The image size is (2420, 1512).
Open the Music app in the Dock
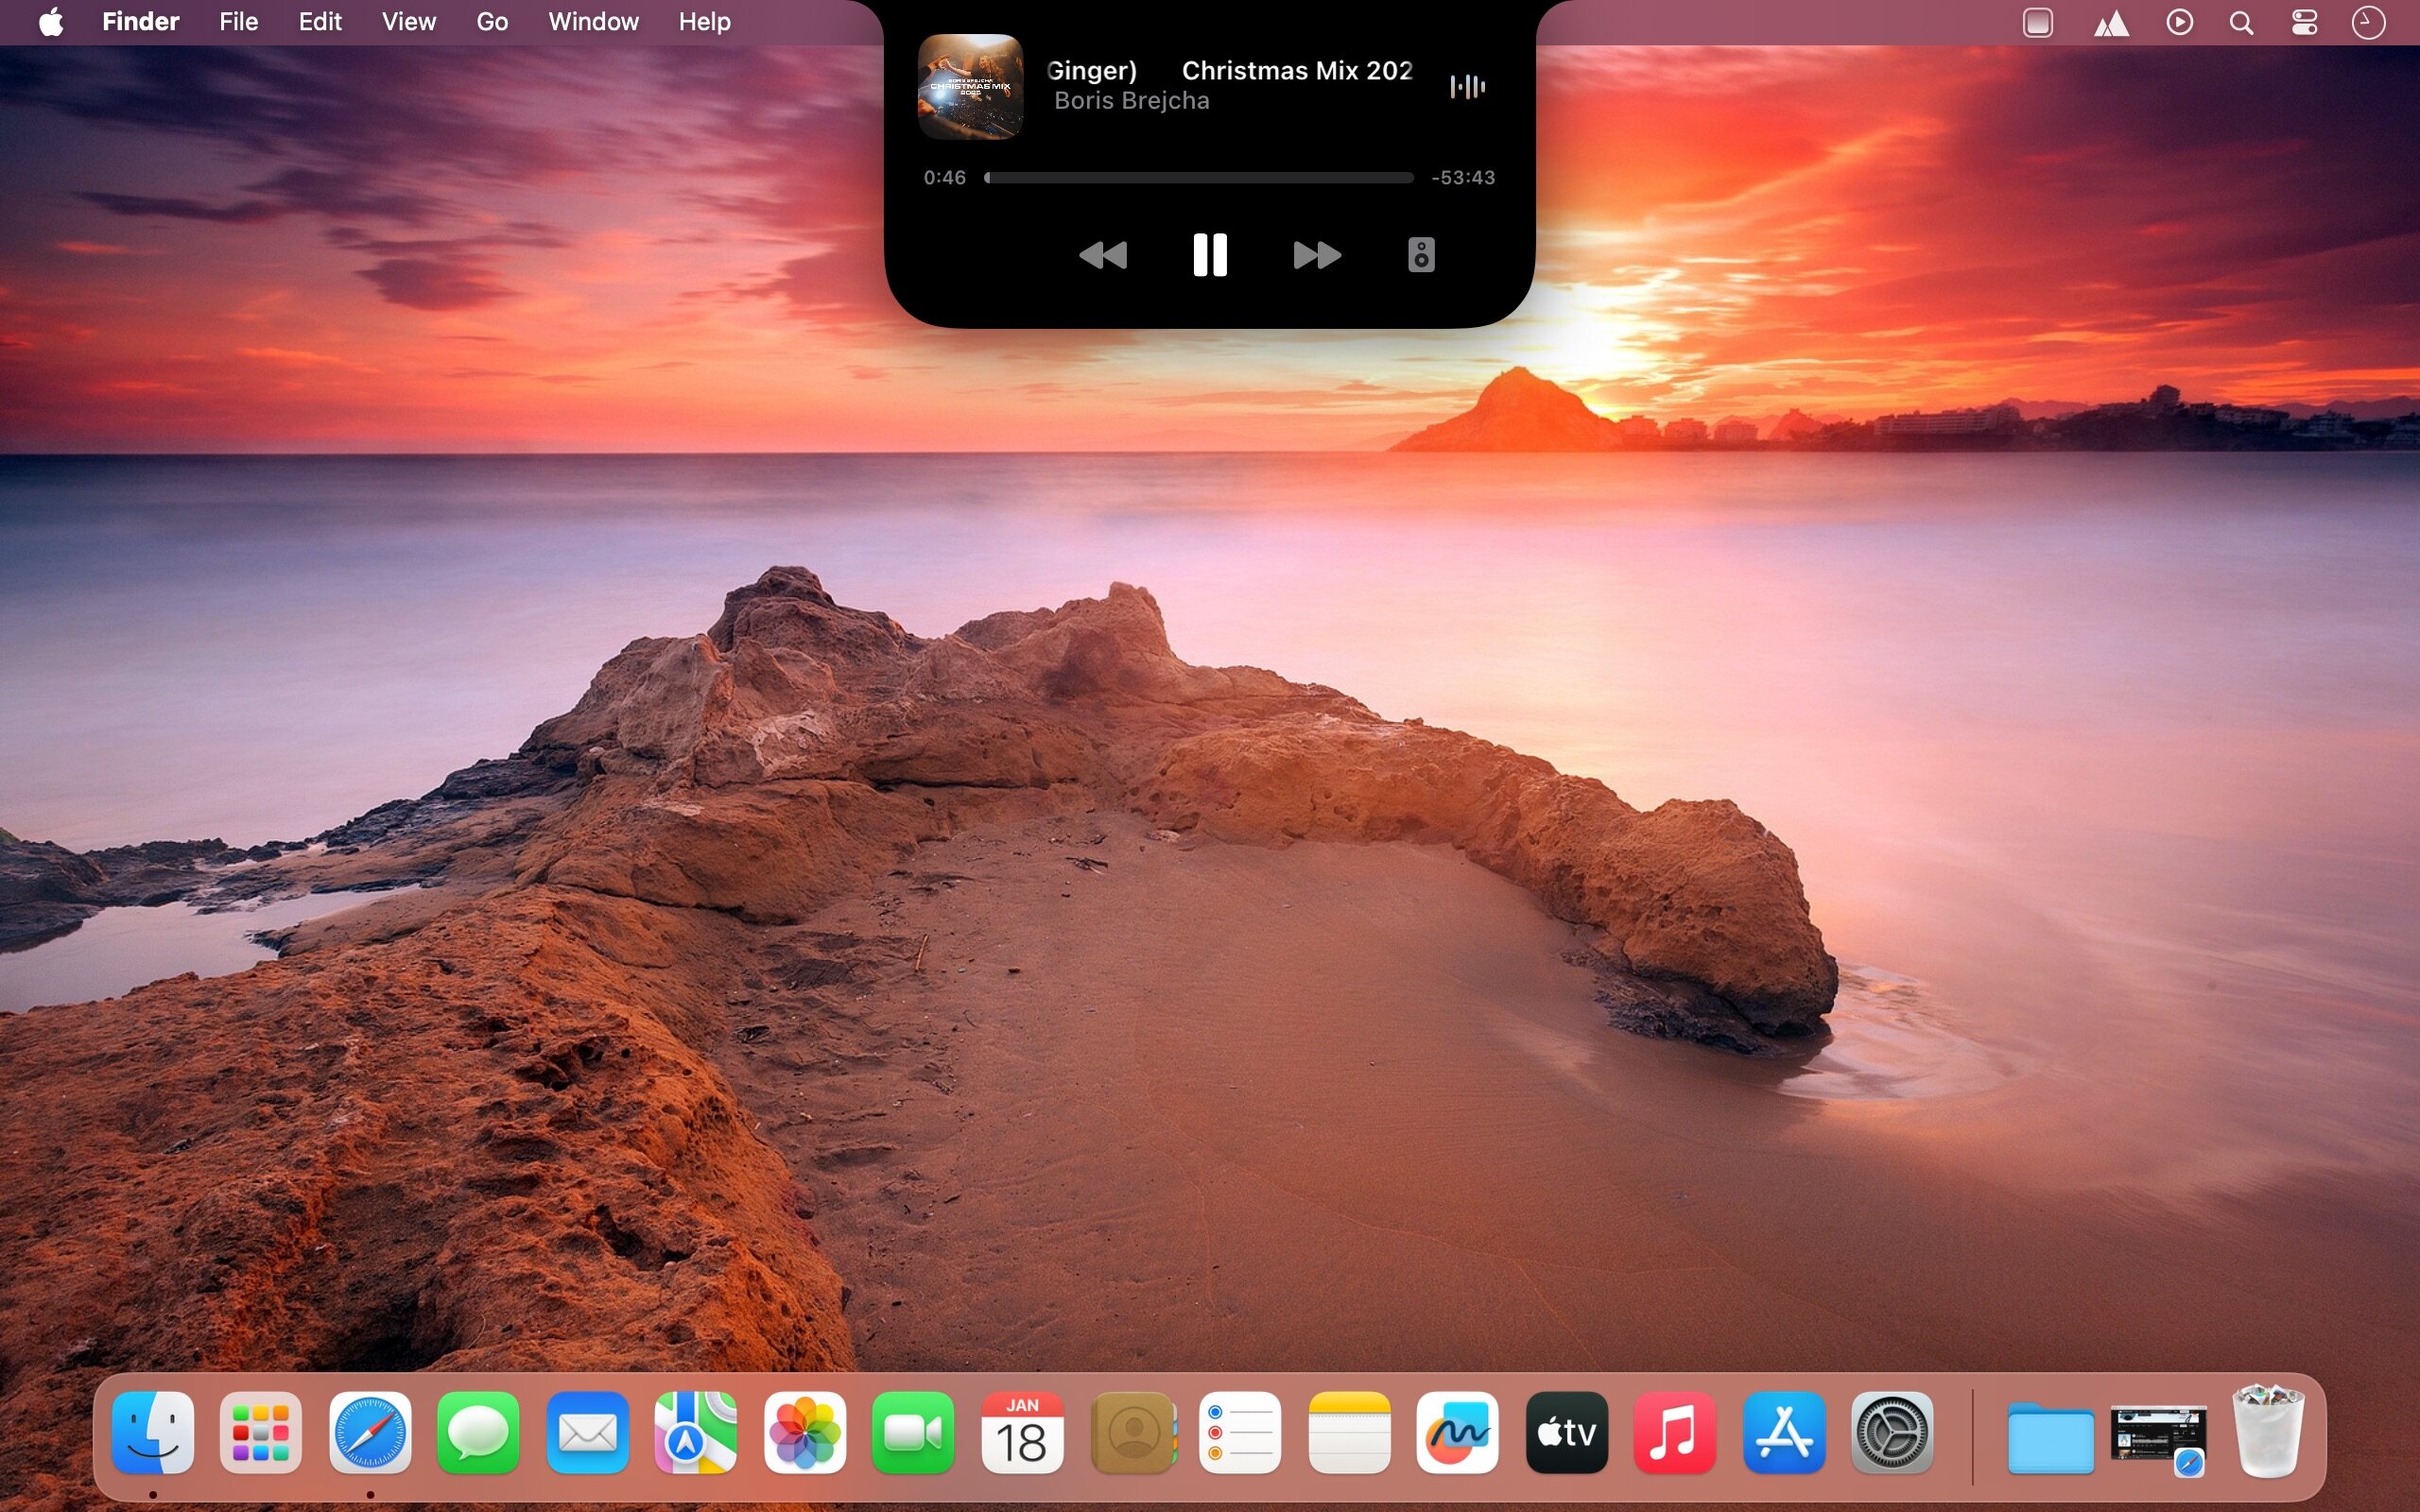pyautogui.click(x=1675, y=1432)
